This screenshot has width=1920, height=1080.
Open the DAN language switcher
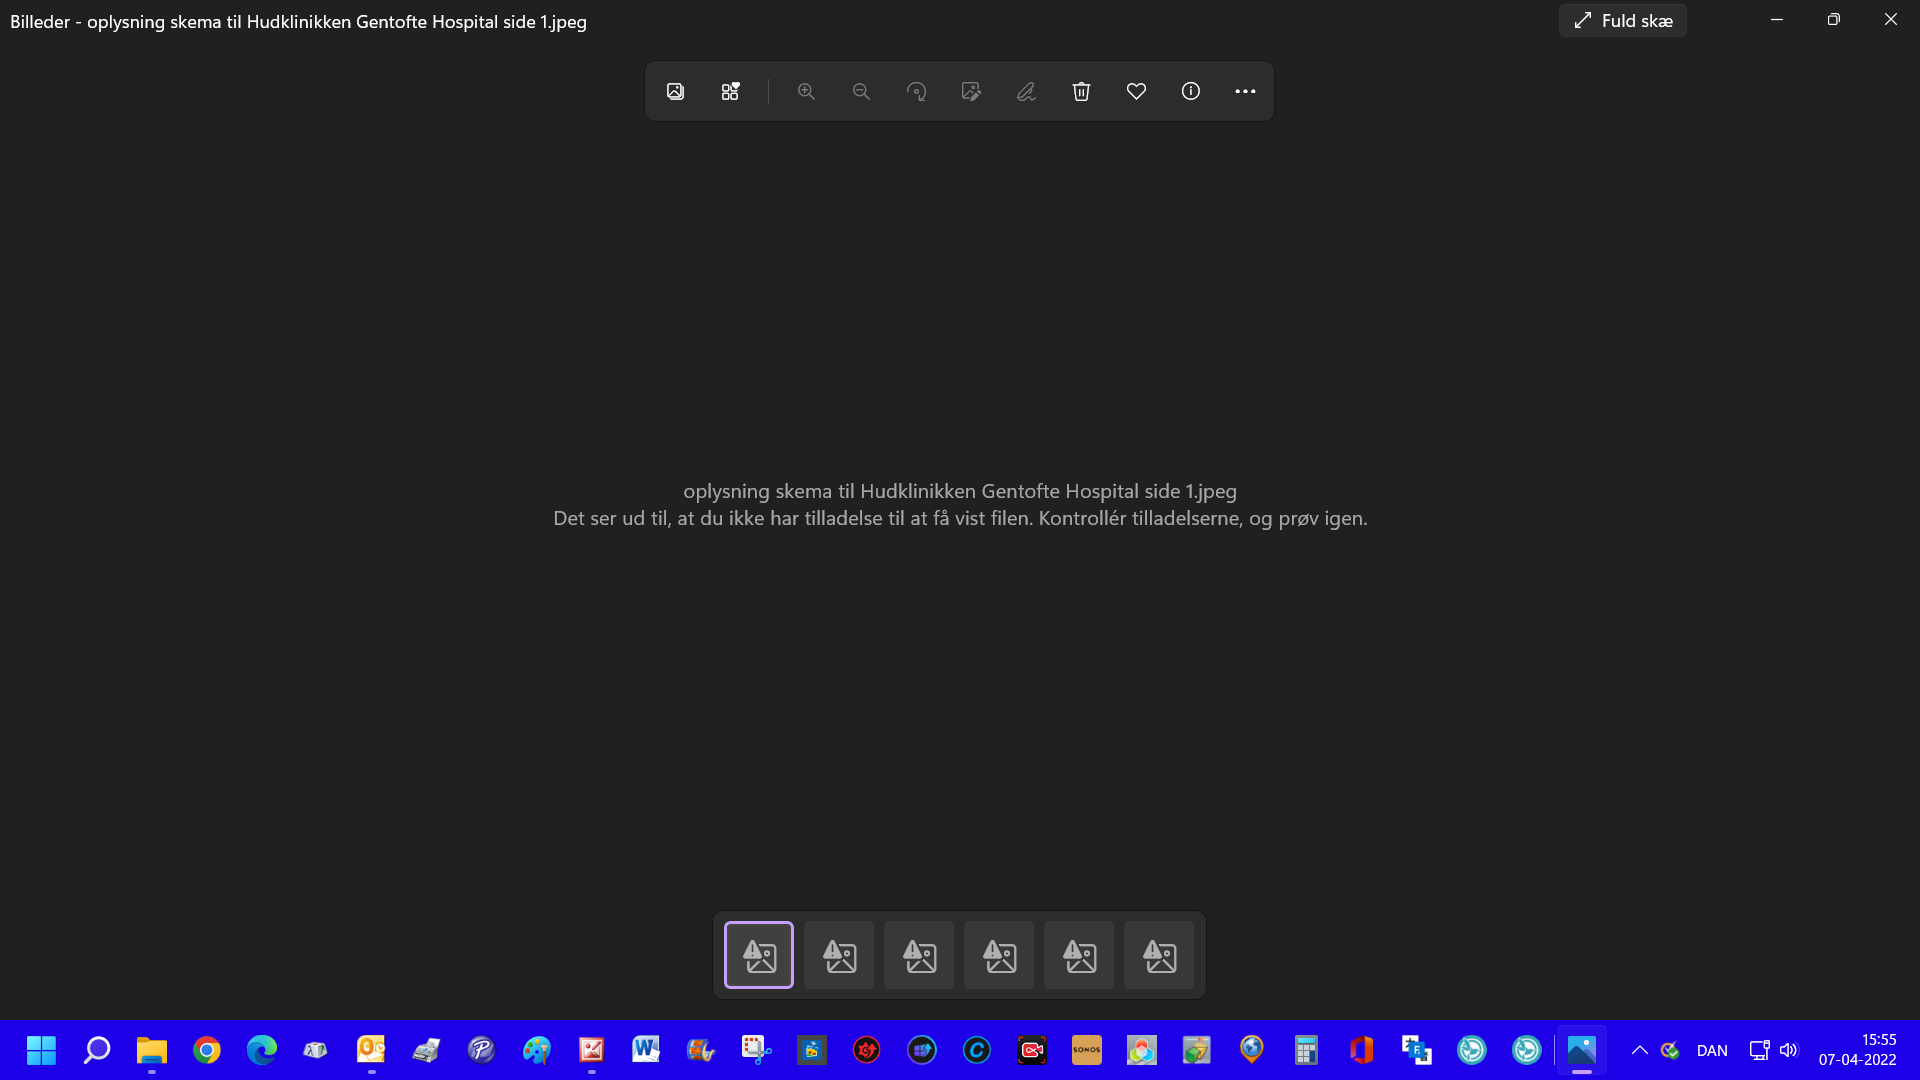[x=1712, y=1050]
